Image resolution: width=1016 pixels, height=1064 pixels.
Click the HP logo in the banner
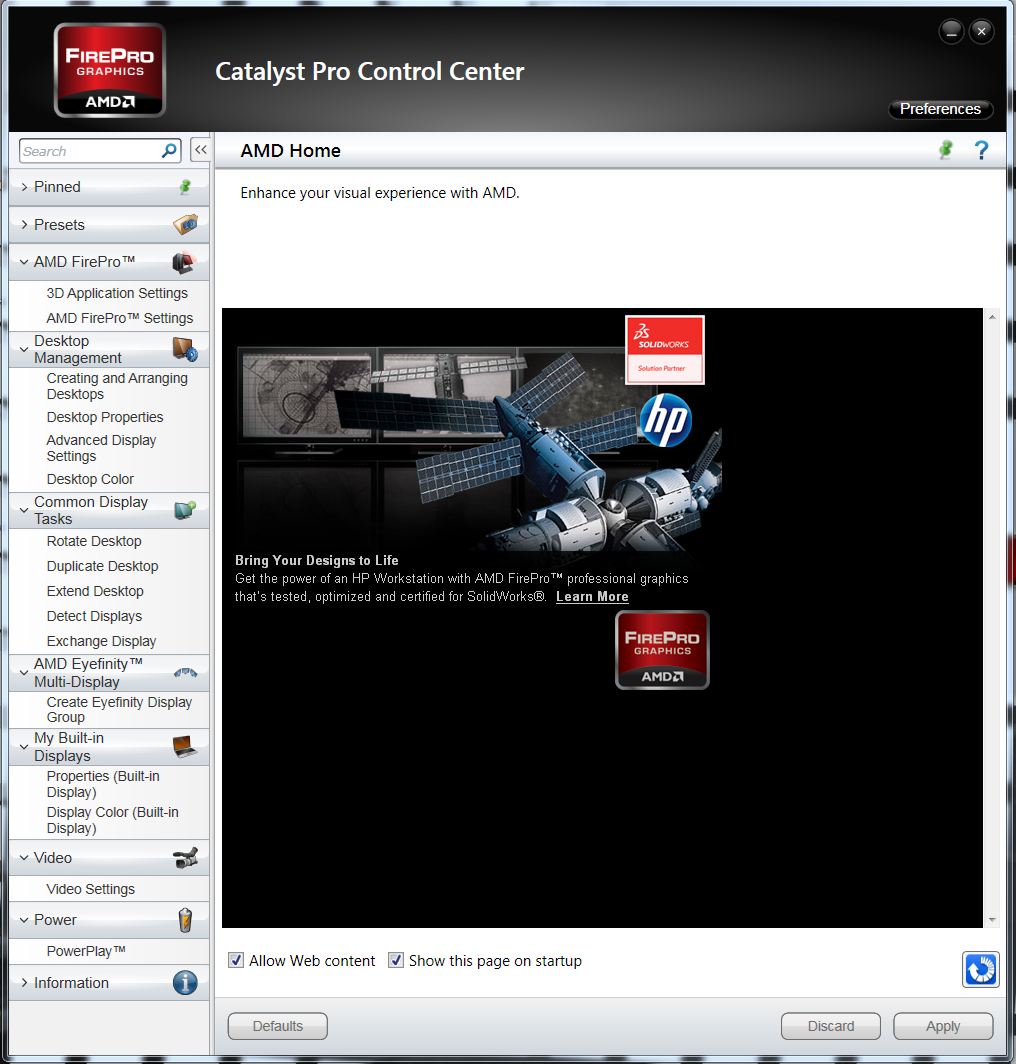(x=666, y=420)
